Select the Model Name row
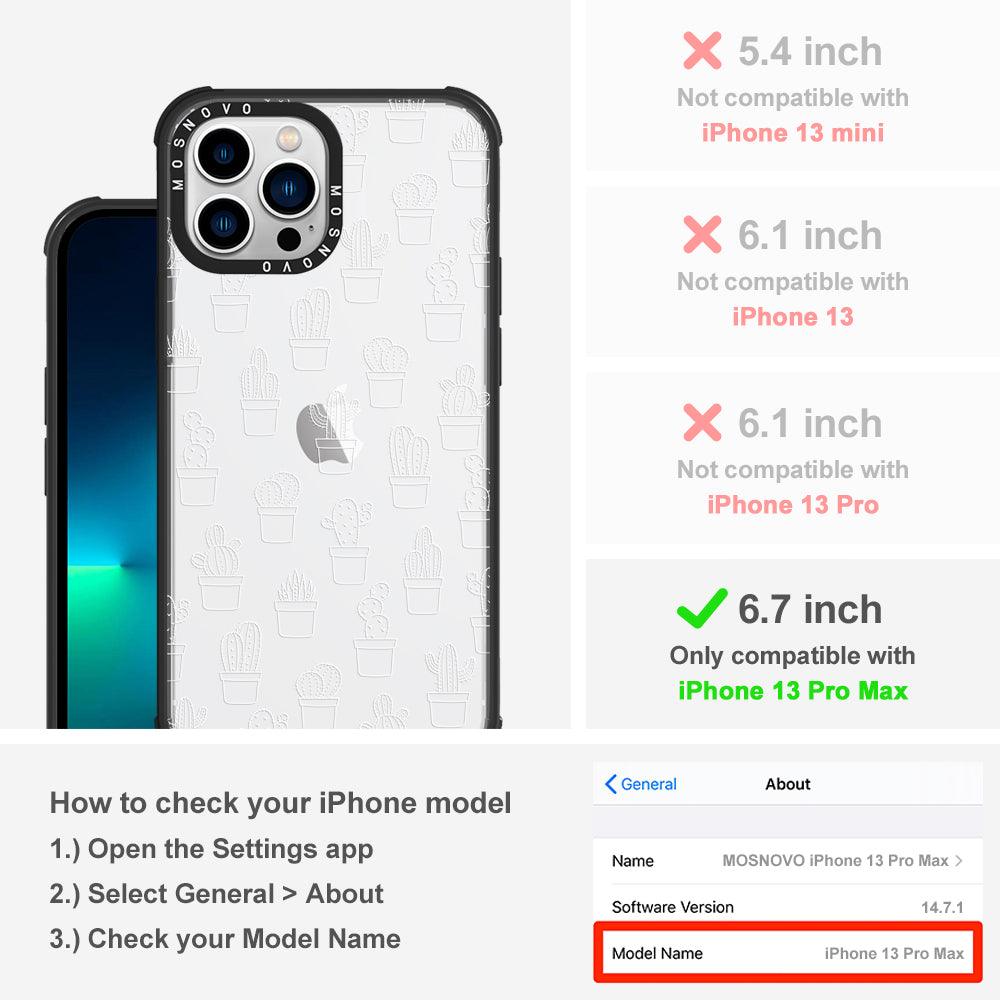 pos(788,953)
